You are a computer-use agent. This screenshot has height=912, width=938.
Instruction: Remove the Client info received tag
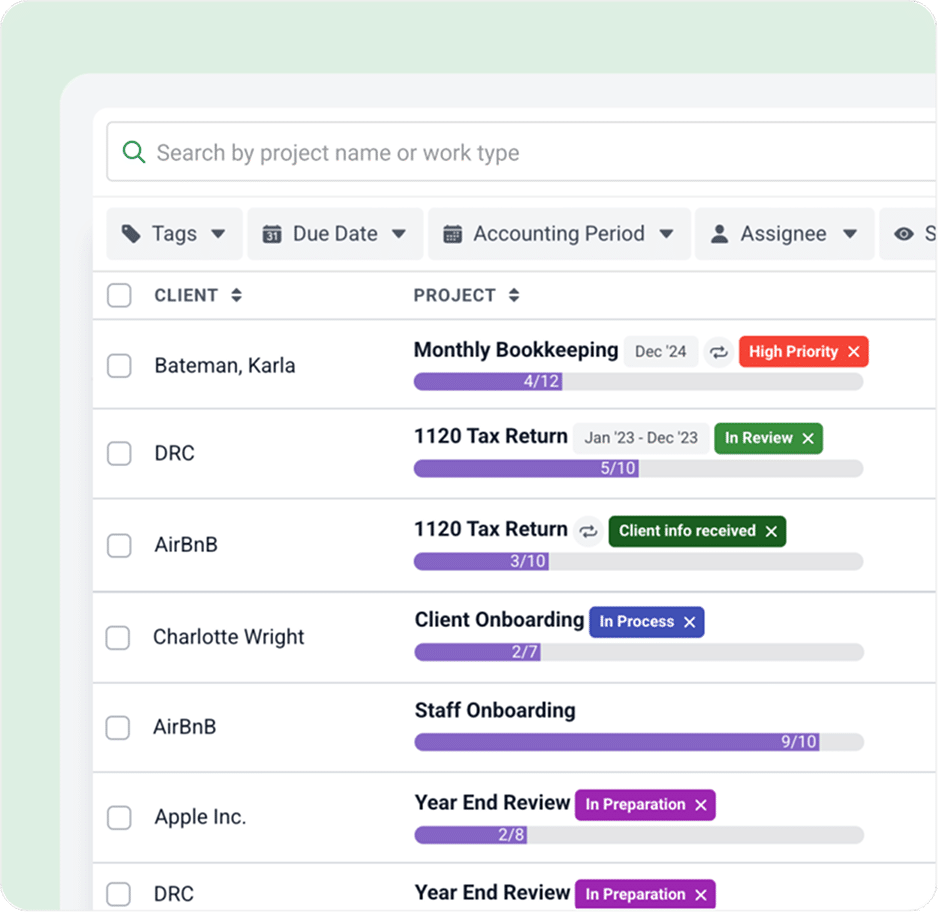(771, 532)
